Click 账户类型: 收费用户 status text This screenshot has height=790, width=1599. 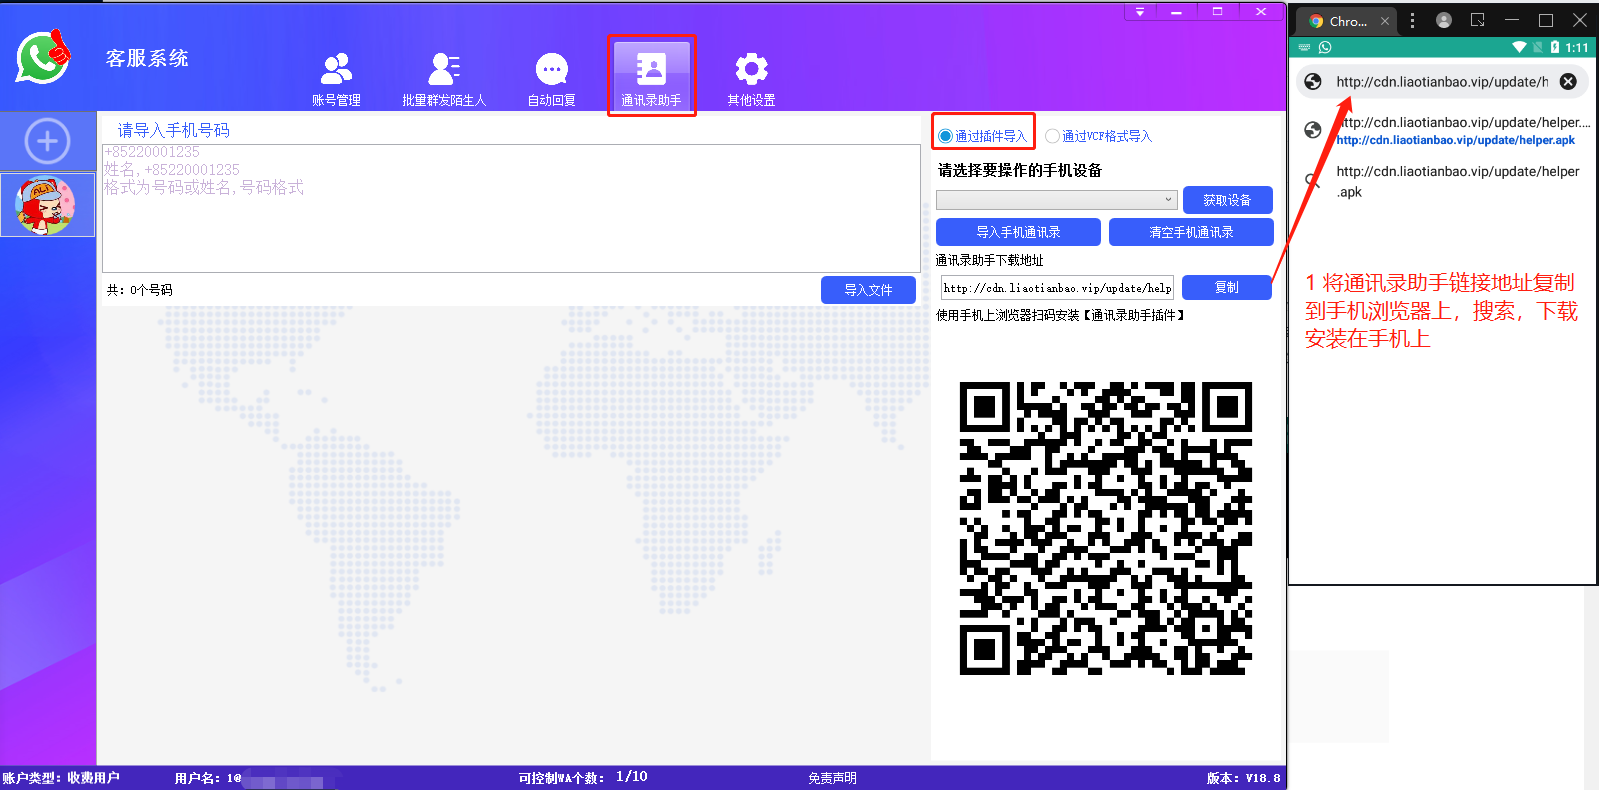60,778
